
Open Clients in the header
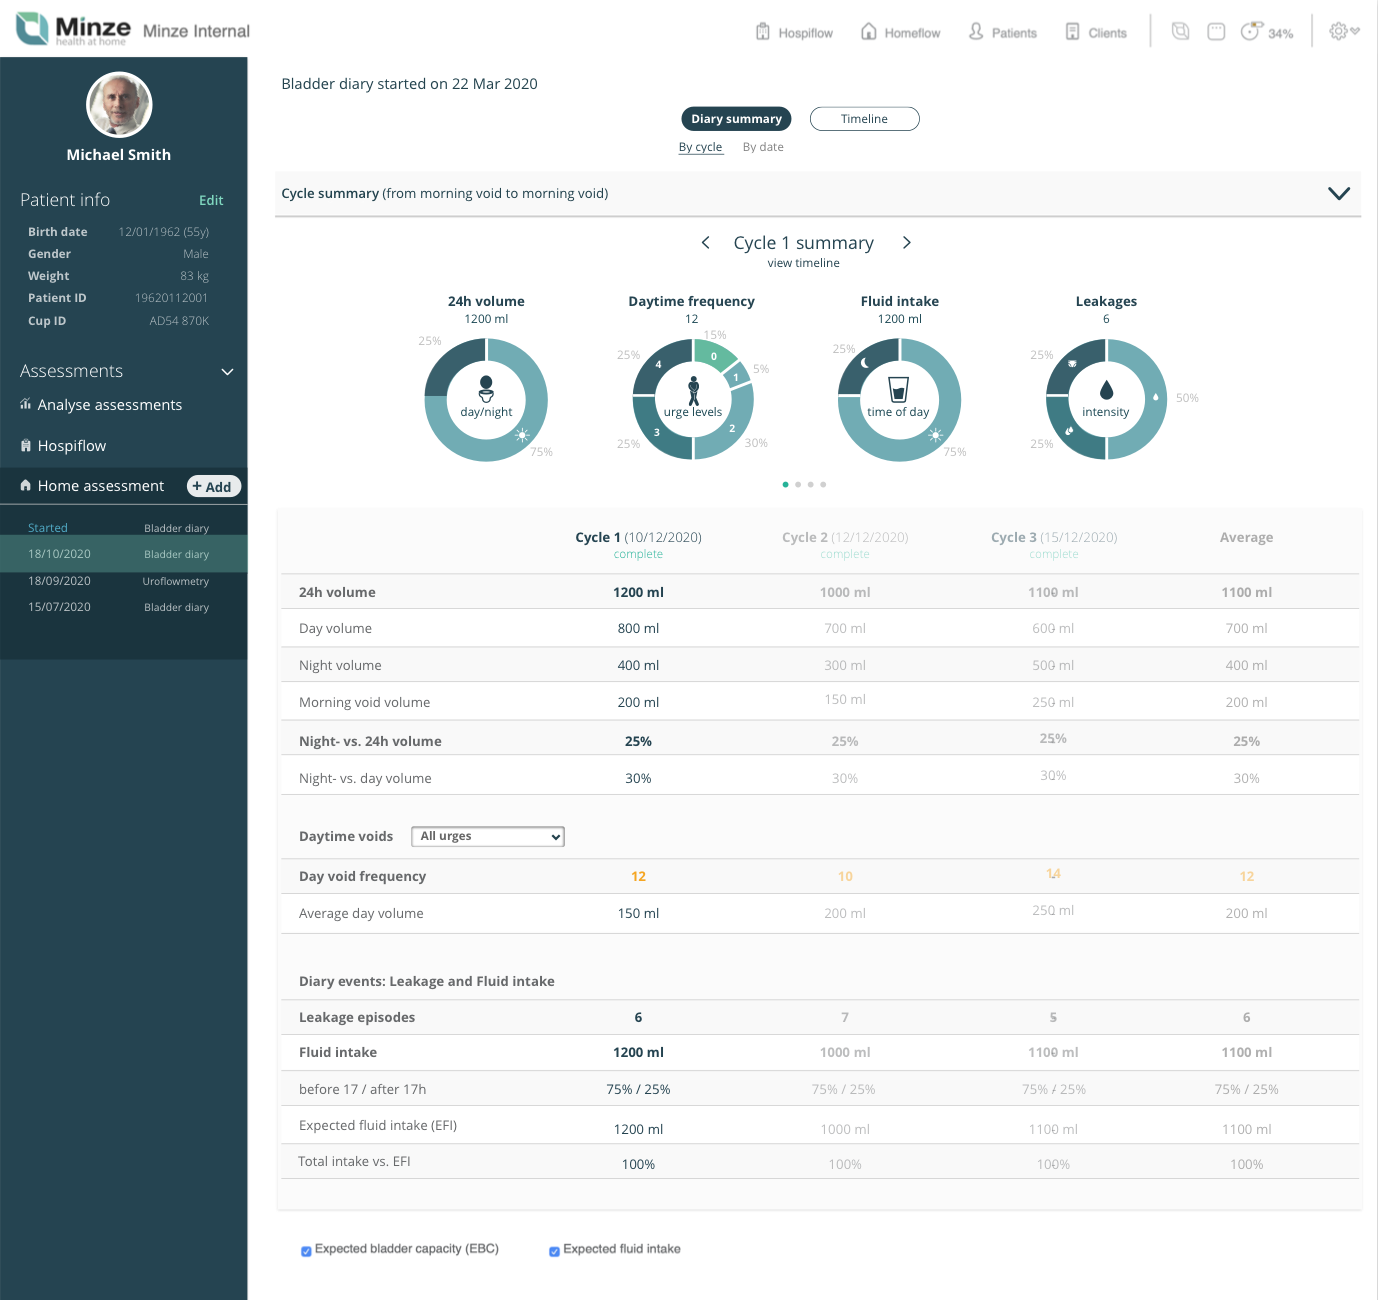pyautogui.click(x=1096, y=32)
